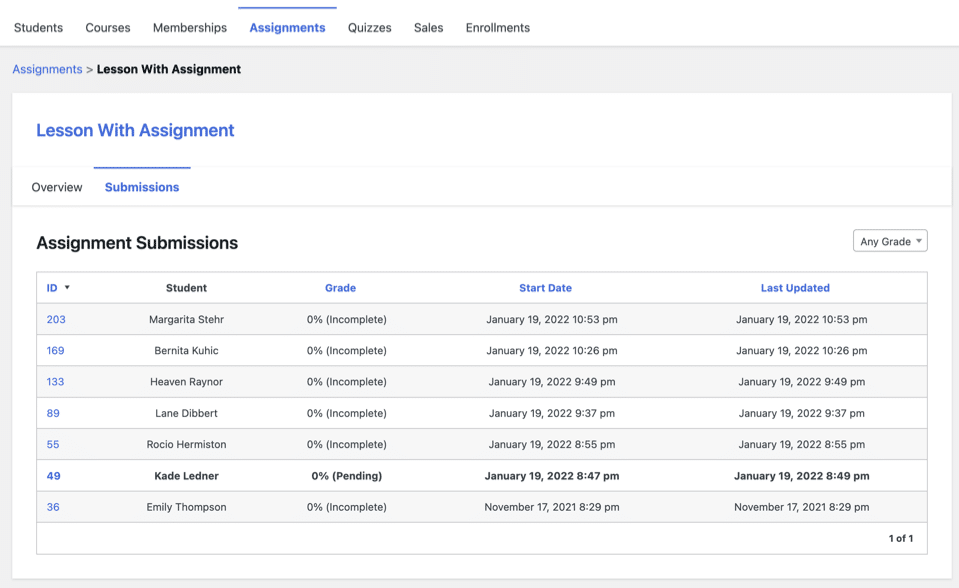Go to the Courses section
This screenshot has width=959, height=588.
click(108, 28)
